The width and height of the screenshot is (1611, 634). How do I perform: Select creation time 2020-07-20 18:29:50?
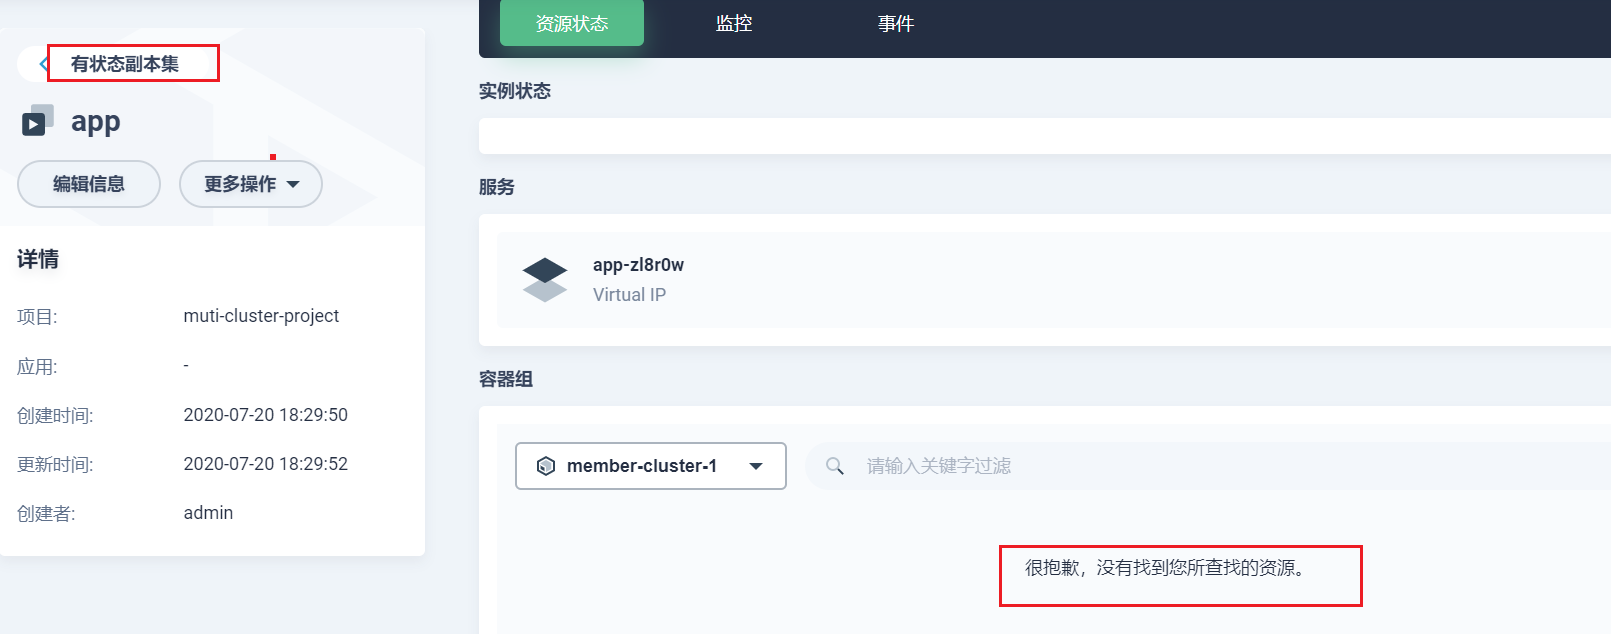click(266, 415)
